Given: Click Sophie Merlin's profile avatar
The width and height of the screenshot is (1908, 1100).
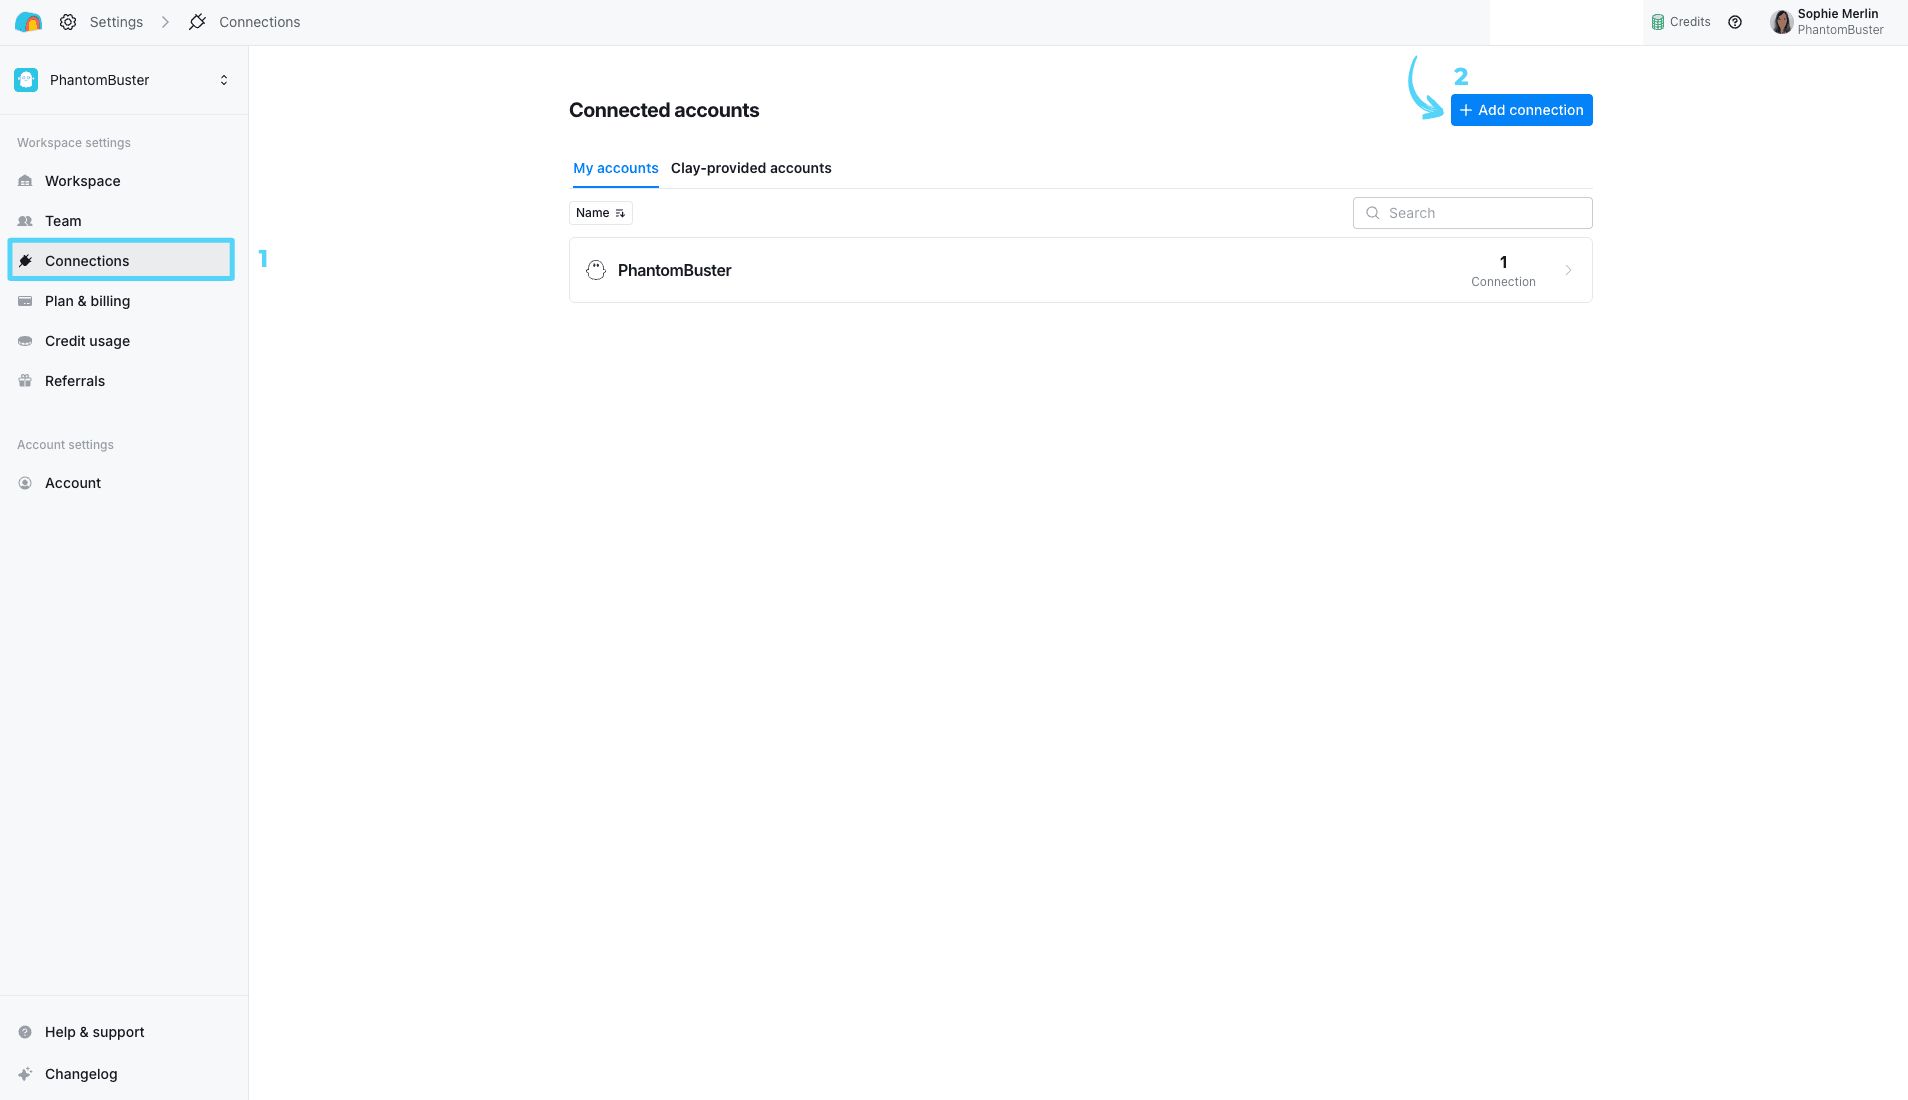Looking at the screenshot, I should point(1780,22).
